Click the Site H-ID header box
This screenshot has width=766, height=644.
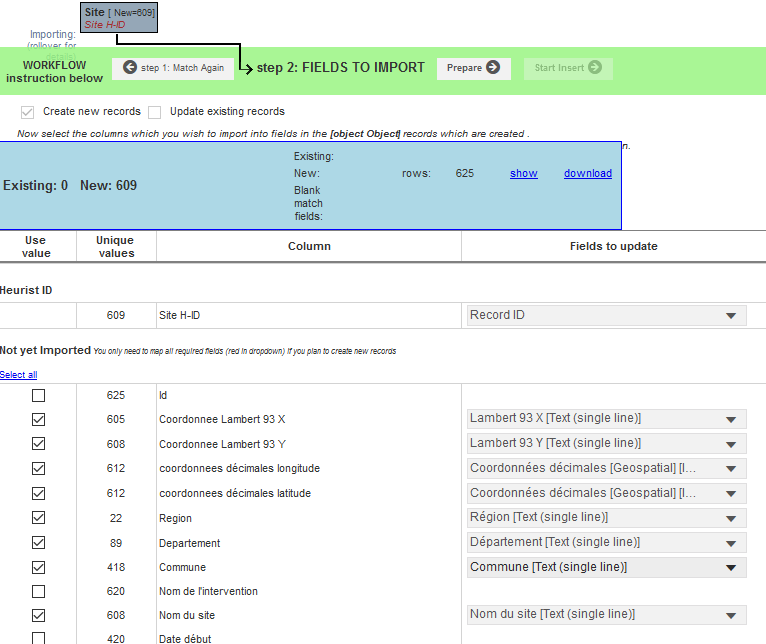119,18
